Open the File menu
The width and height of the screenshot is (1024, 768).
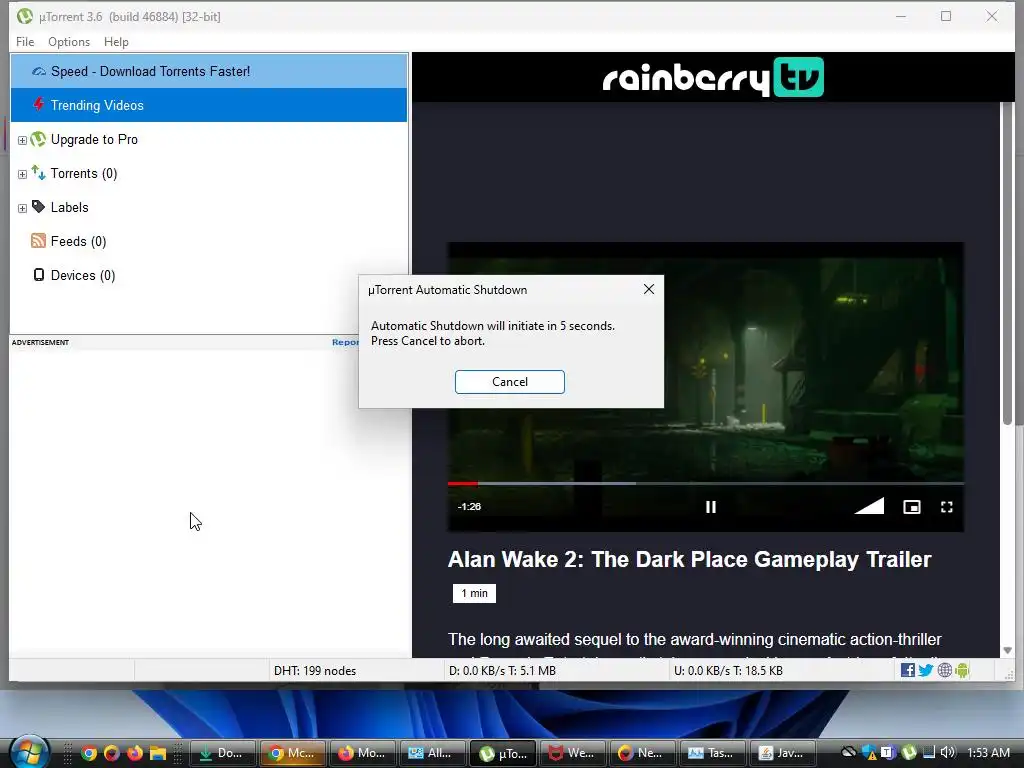(x=25, y=42)
